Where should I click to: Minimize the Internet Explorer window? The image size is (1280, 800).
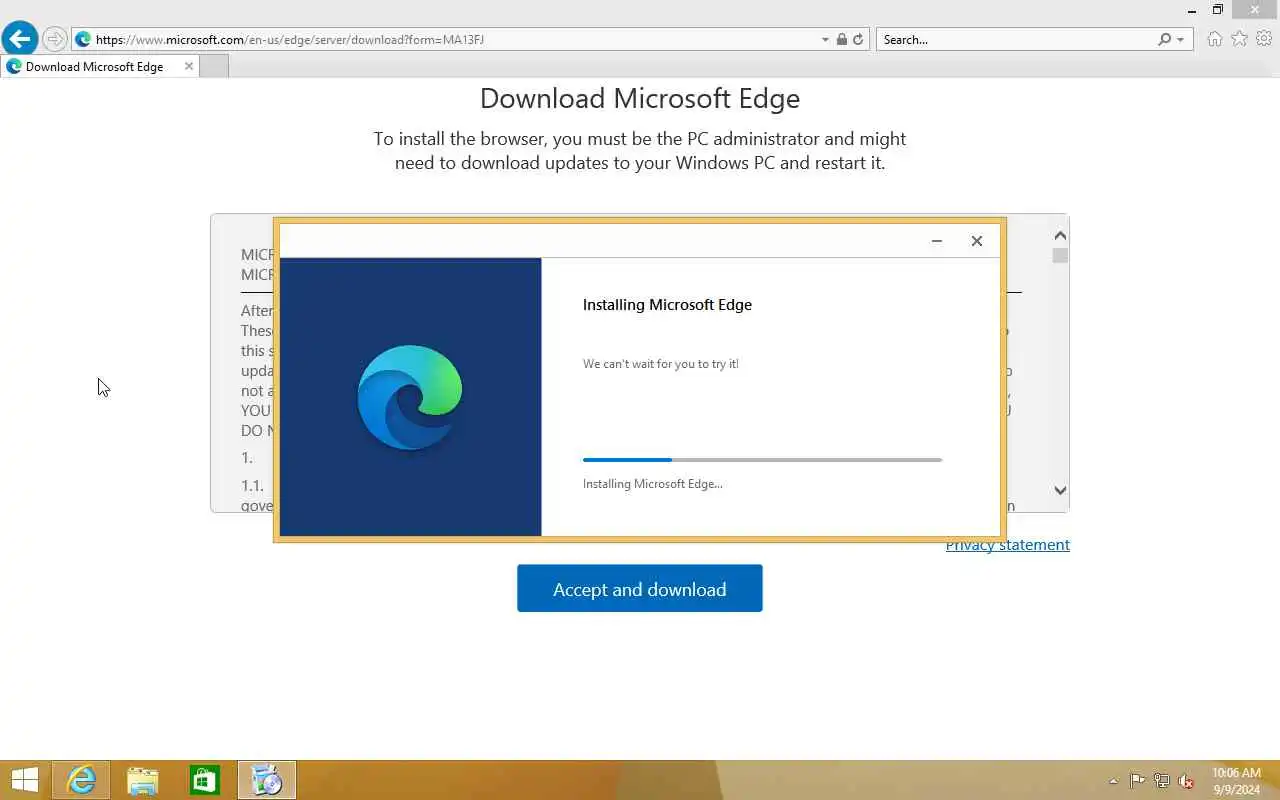[x=1192, y=10]
